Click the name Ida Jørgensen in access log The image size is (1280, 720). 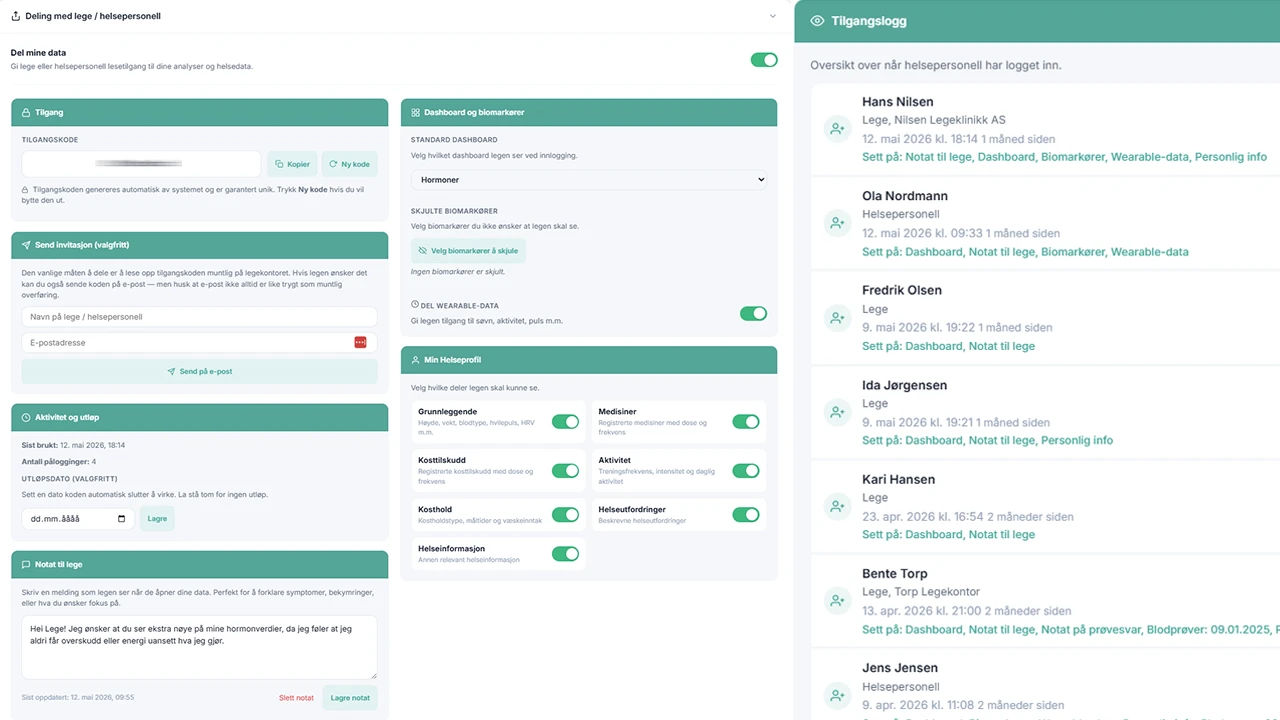[905, 385]
